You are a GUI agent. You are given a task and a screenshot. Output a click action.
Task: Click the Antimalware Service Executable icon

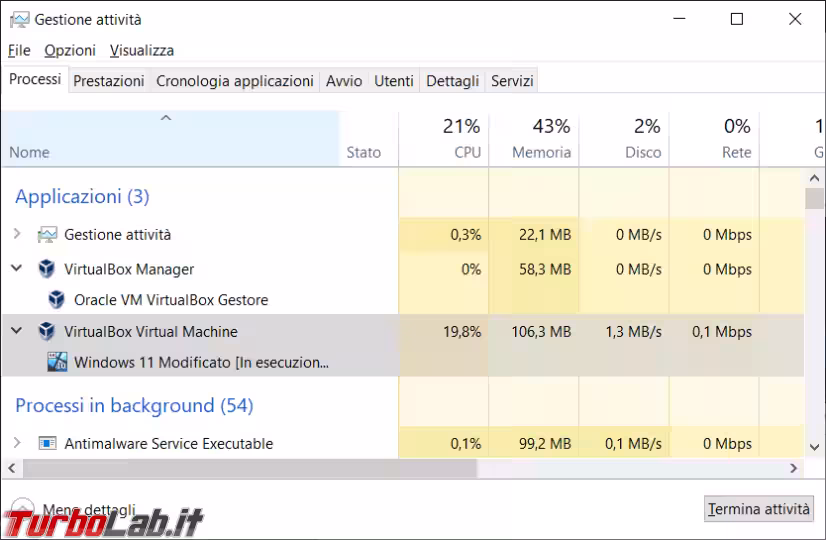[47, 443]
